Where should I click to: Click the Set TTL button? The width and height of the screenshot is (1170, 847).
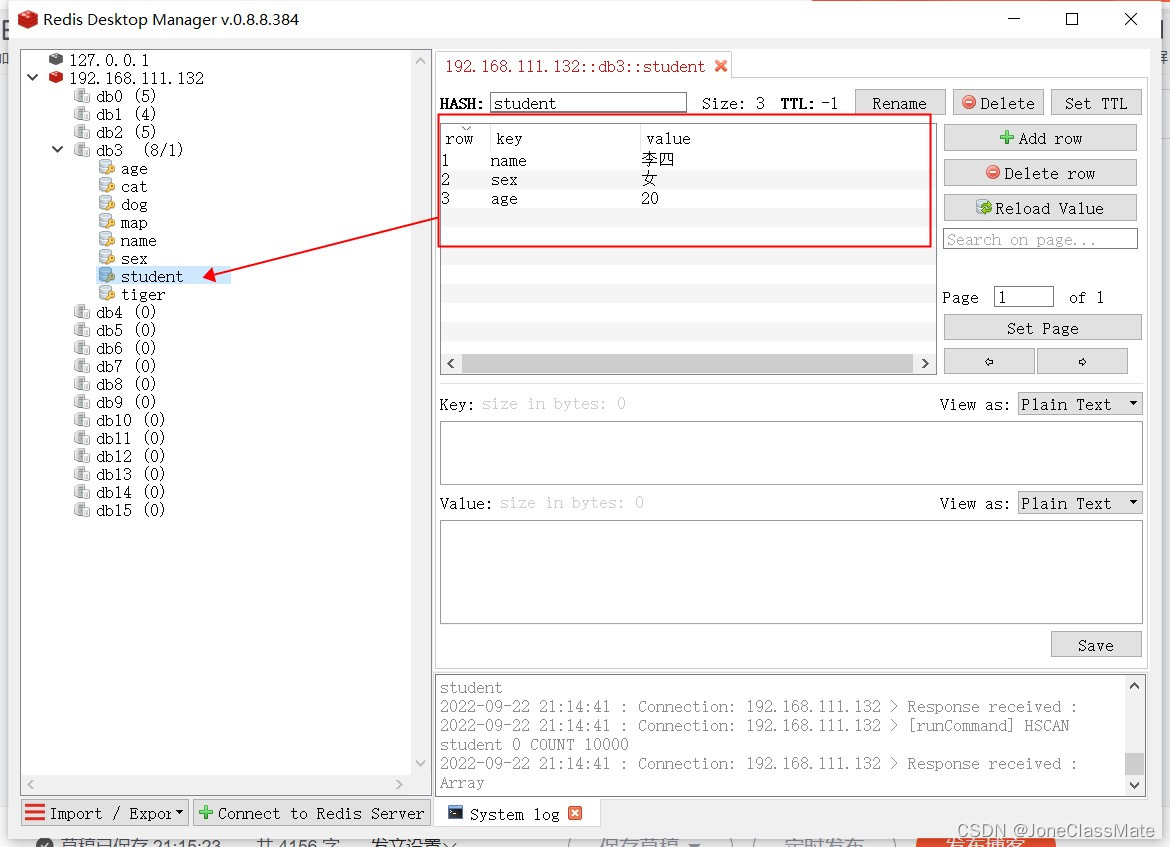click(1096, 103)
